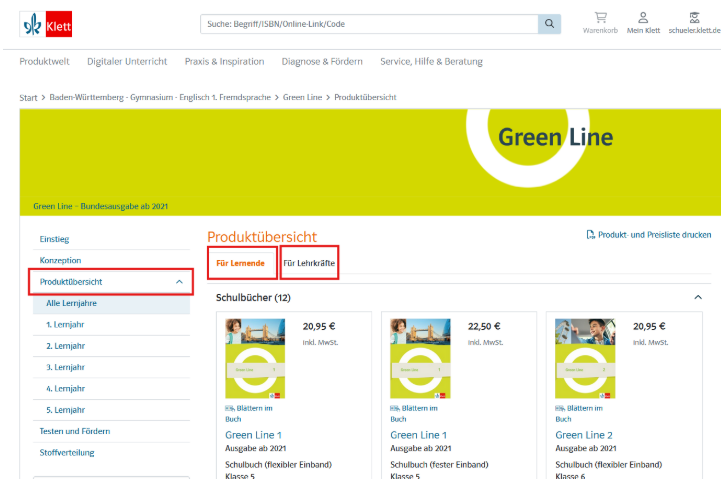Open Konzeption in the sidebar
The width and height of the screenshot is (721, 492).
(60, 260)
